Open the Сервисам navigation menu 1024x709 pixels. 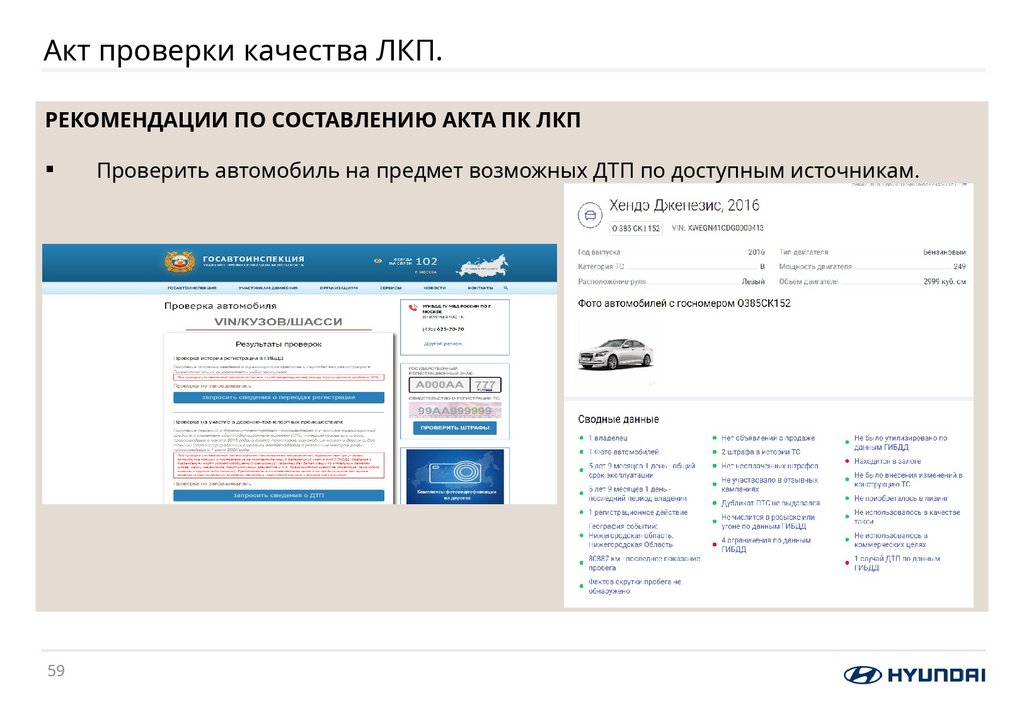[389, 287]
